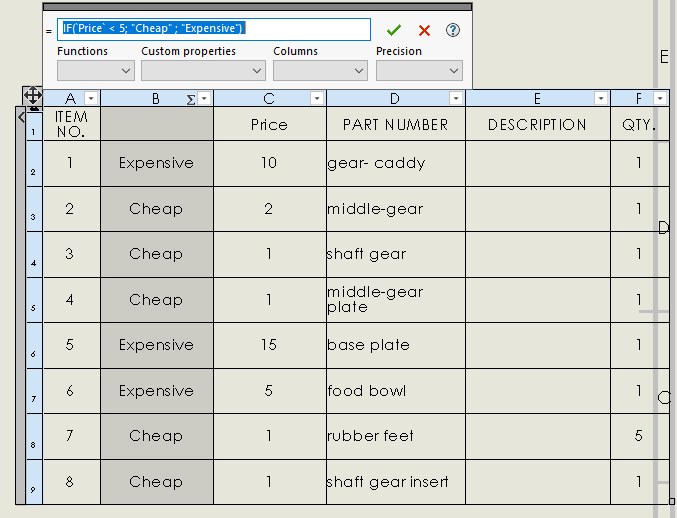Expand the Columns dropdown list
The width and height of the screenshot is (677, 518).
(x=320, y=71)
